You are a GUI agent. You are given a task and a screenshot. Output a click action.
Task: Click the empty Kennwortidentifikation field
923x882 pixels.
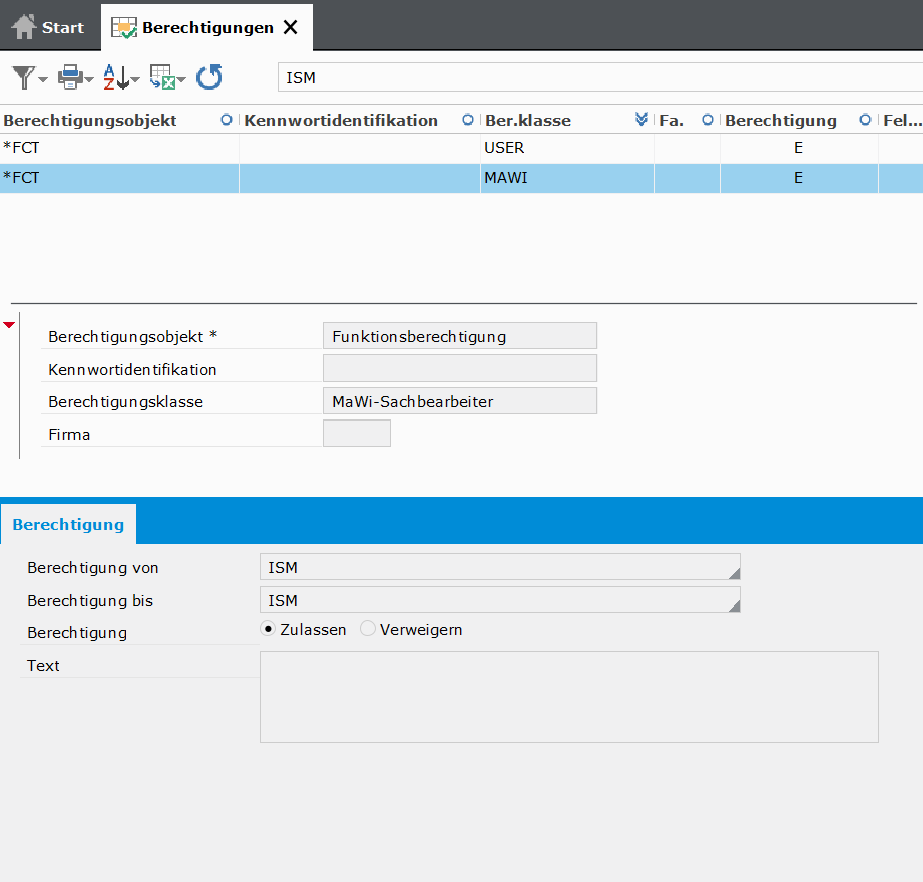tap(460, 368)
